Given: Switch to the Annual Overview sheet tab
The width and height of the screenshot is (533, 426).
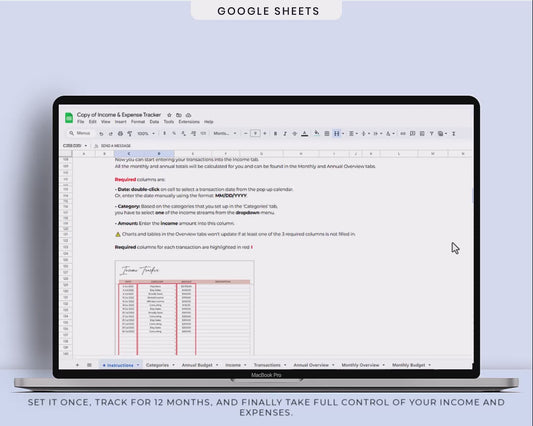Looking at the screenshot, I should tap(311, 365).
